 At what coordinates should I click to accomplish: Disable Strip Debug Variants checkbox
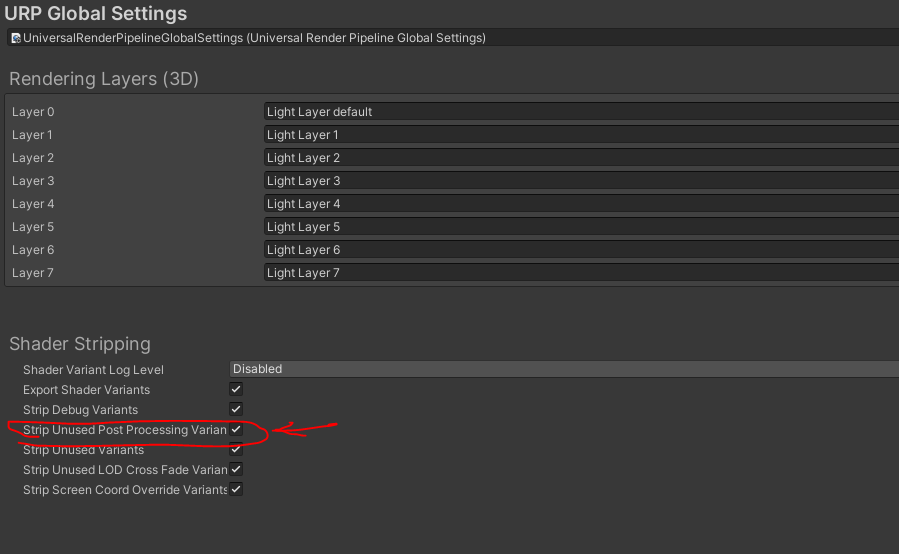pos(236,409)
